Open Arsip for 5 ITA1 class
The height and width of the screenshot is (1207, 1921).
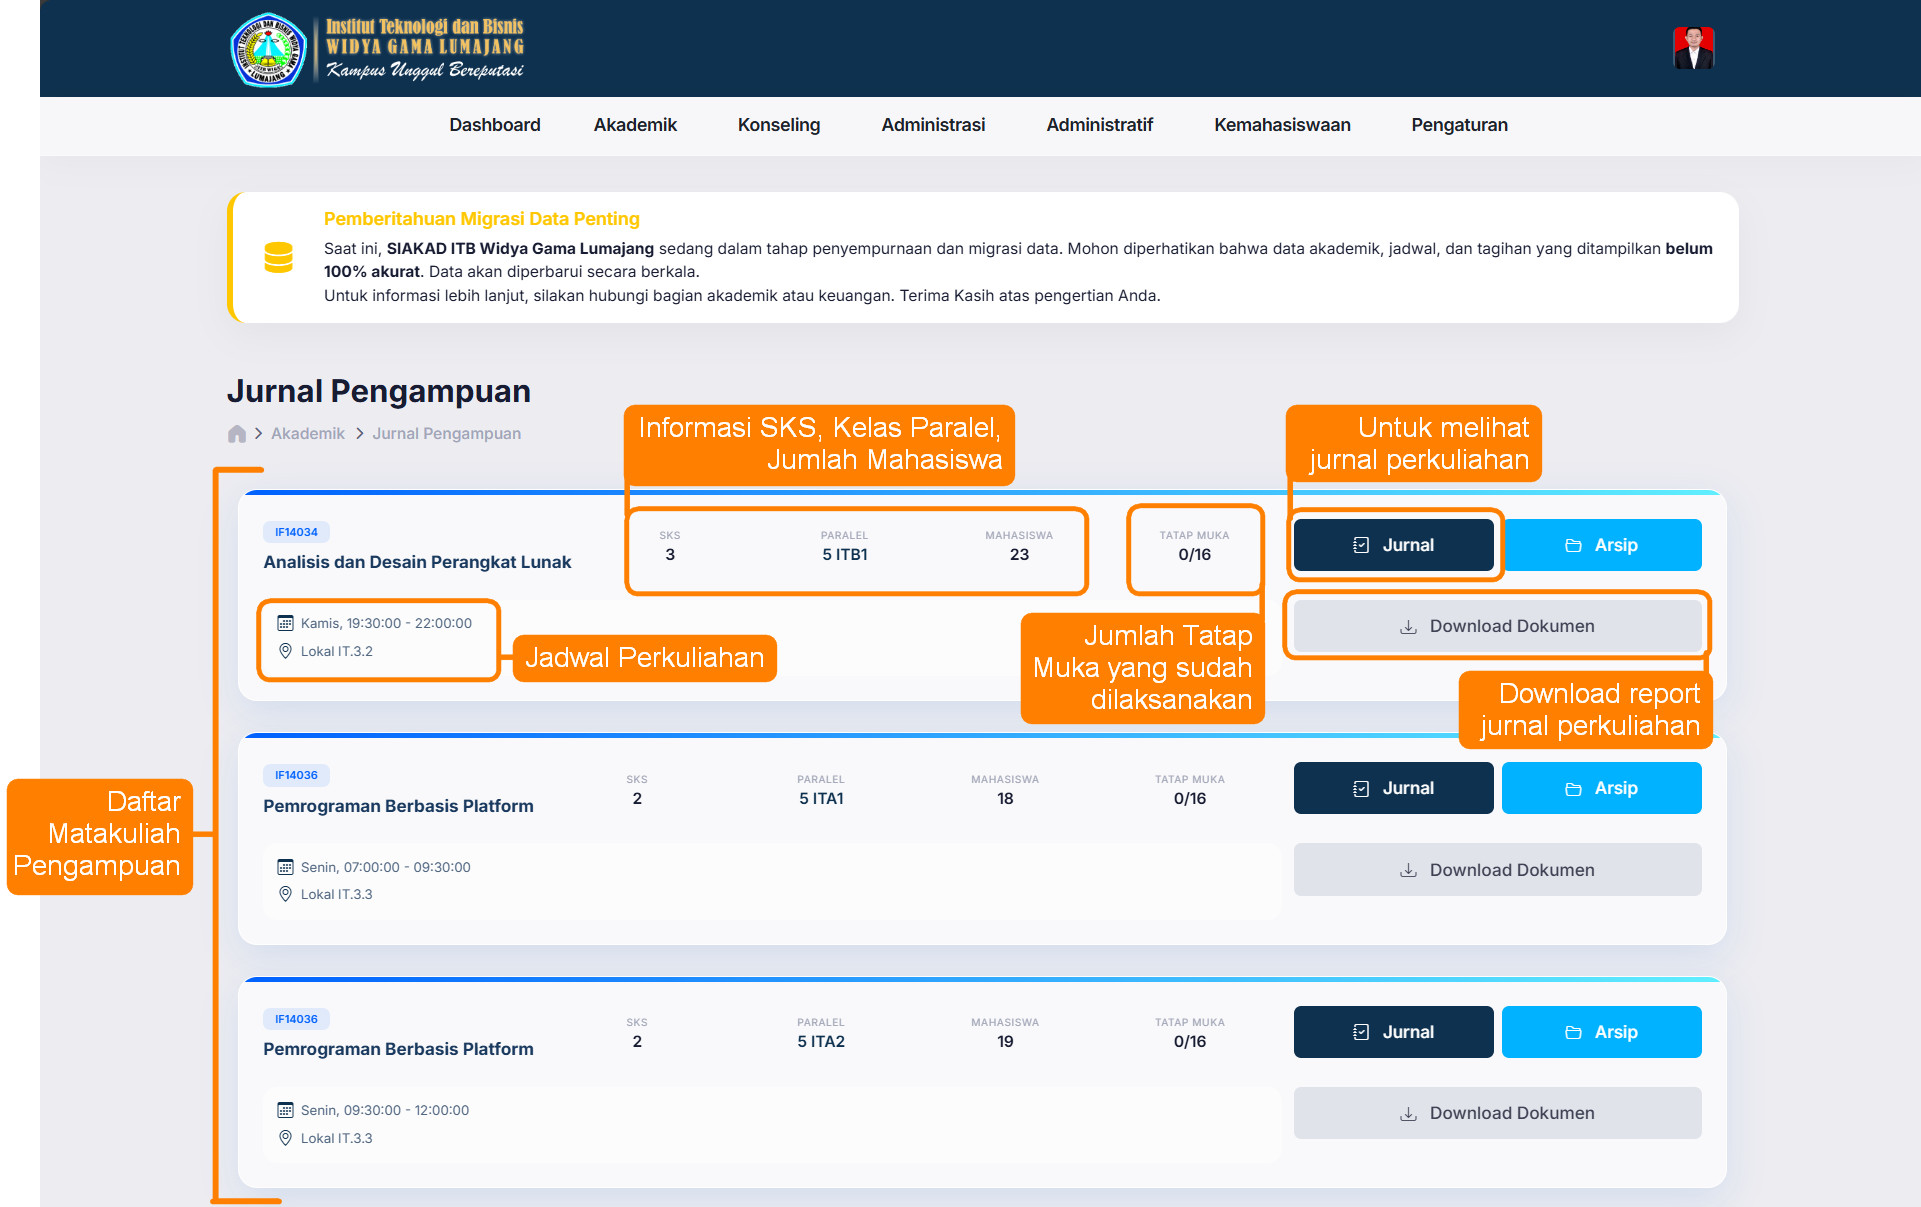[1601, 788]
